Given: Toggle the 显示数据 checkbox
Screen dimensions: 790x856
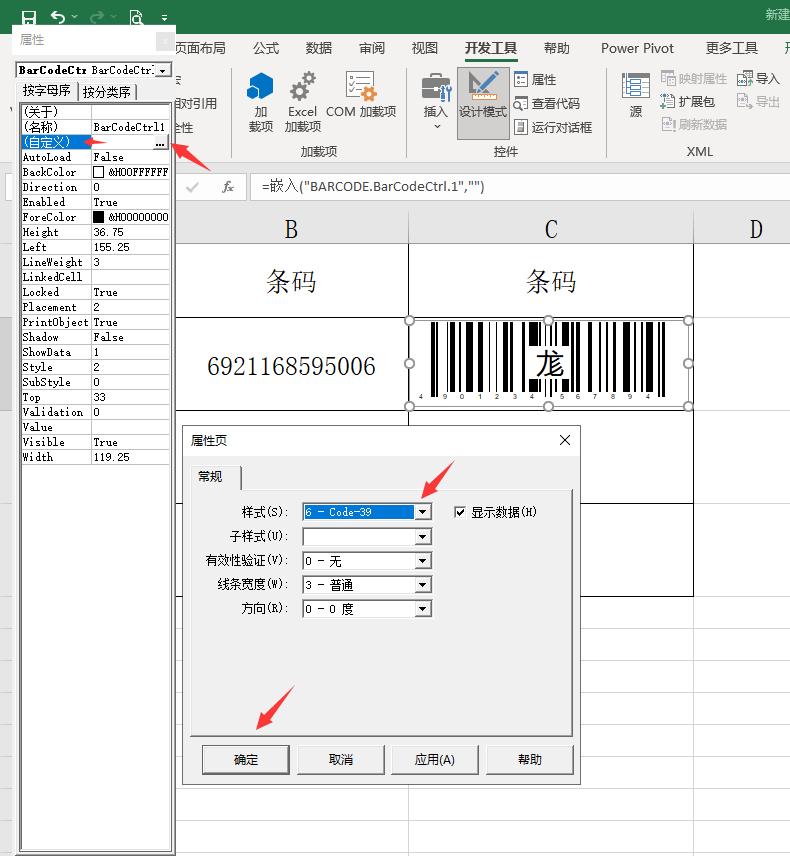Looking at the screenshot, I should click(460, 512).
